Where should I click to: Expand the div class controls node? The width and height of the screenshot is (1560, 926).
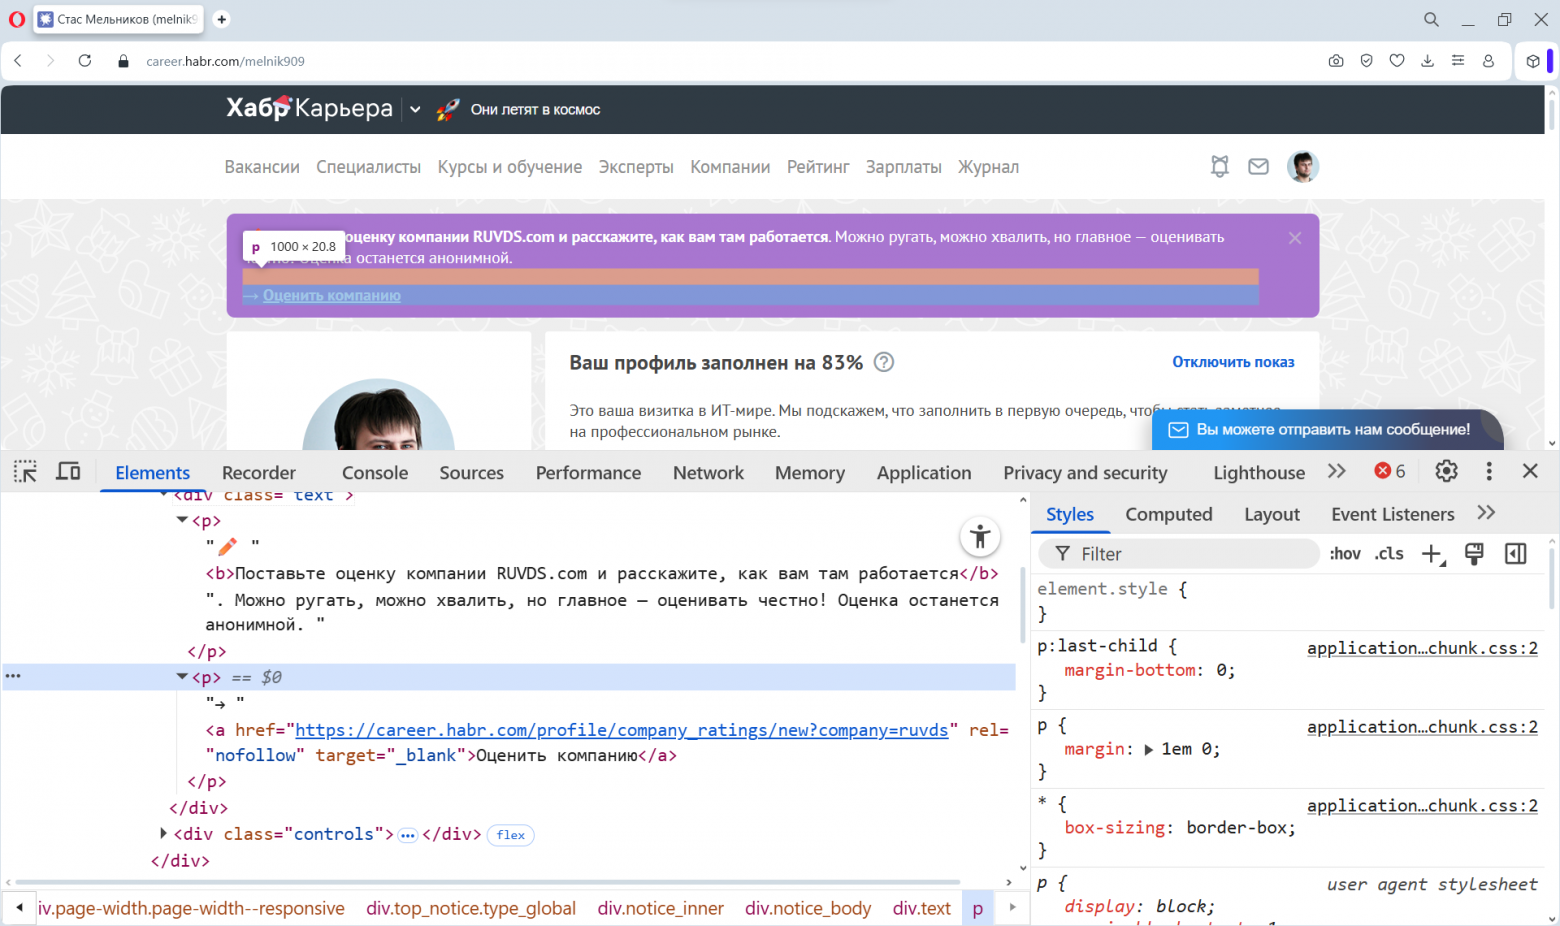point(163,833)
